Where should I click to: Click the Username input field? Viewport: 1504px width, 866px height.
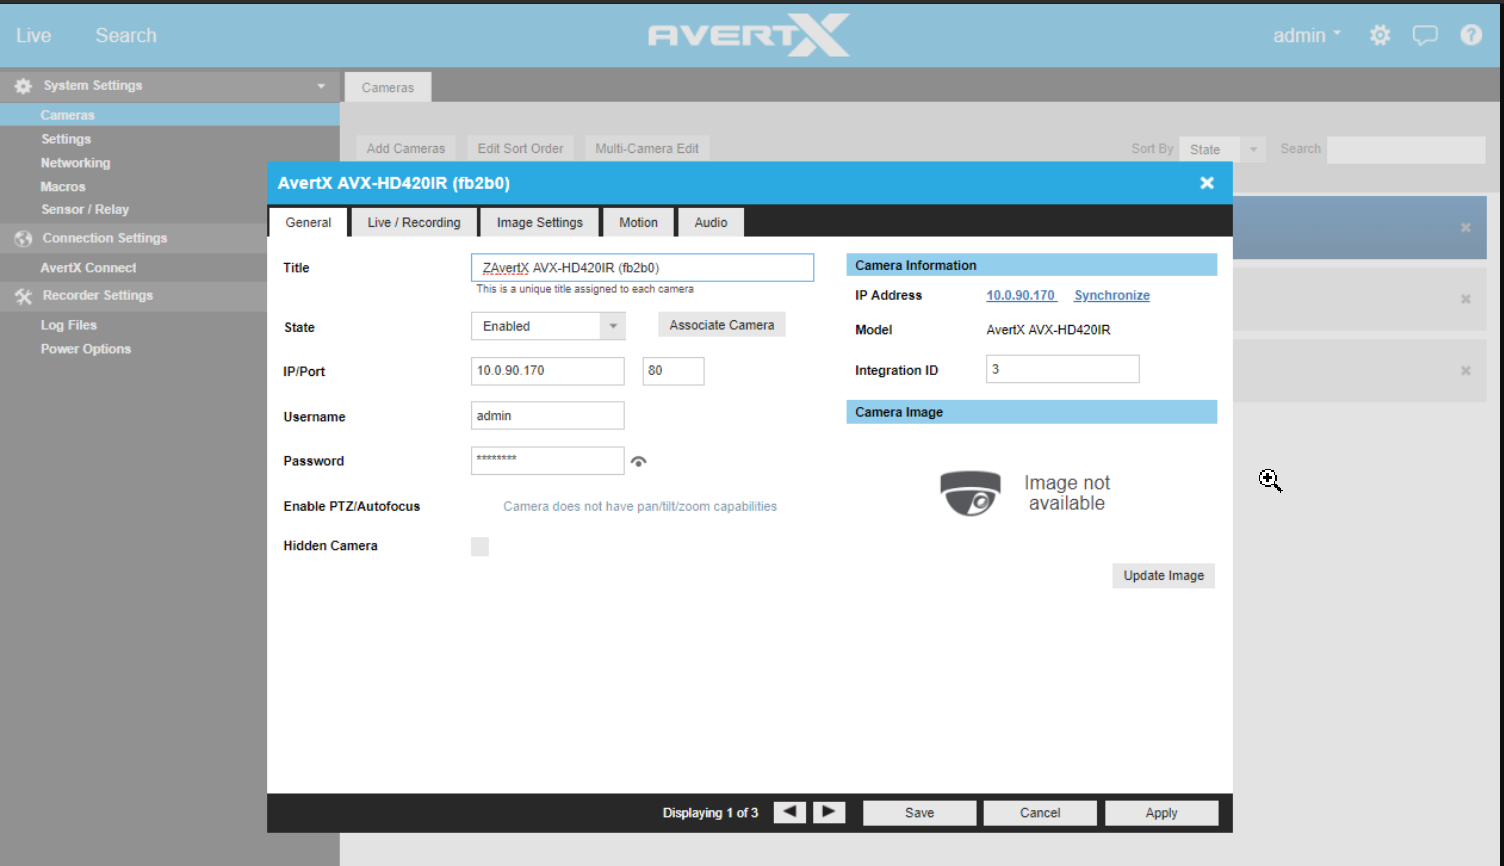(x=548, y=416)
